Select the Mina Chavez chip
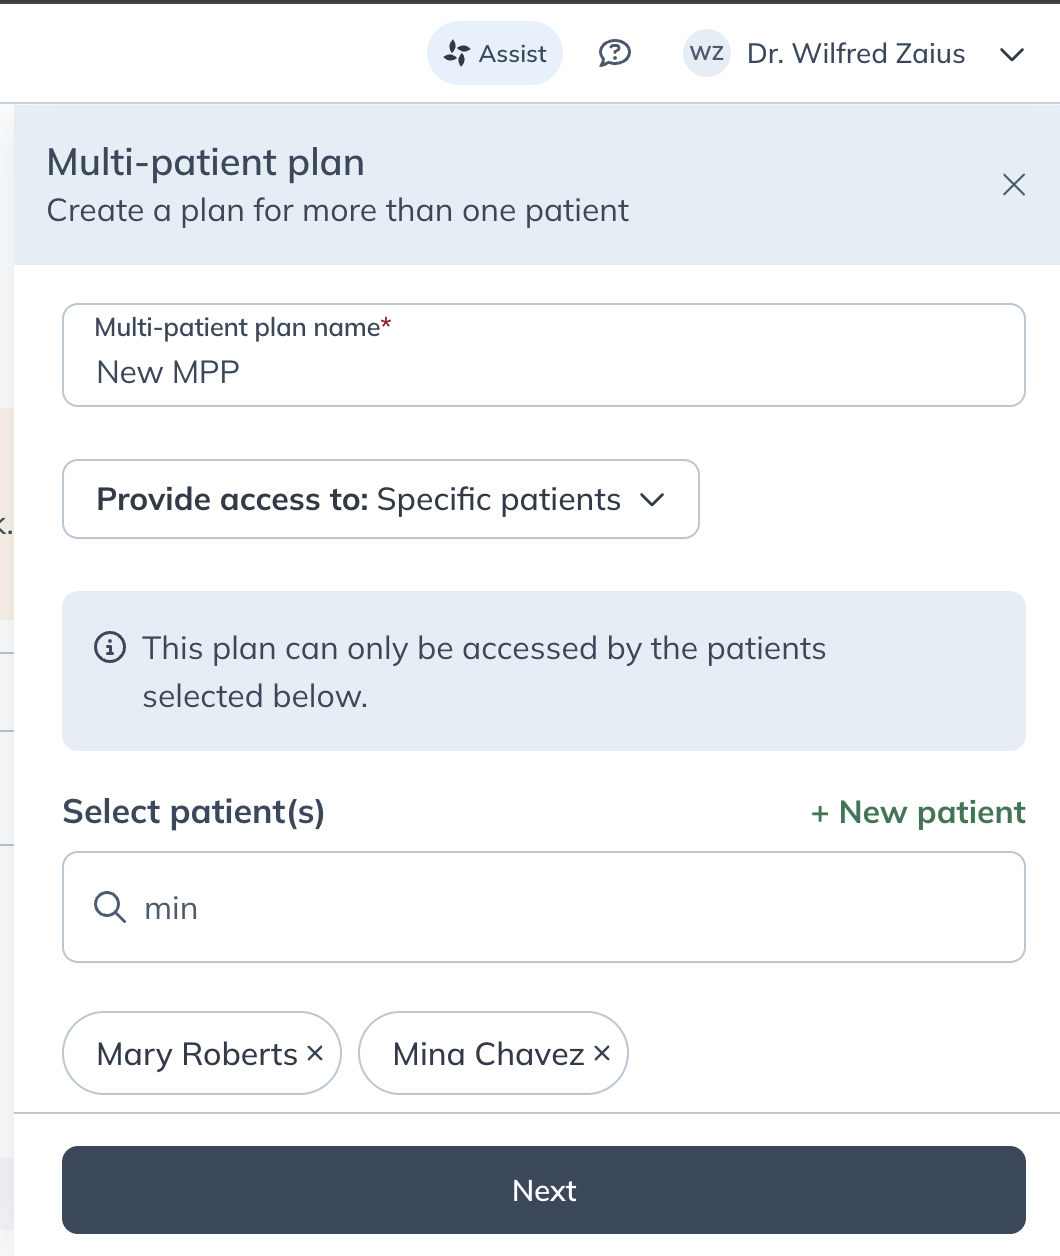 pos(487,1054)
